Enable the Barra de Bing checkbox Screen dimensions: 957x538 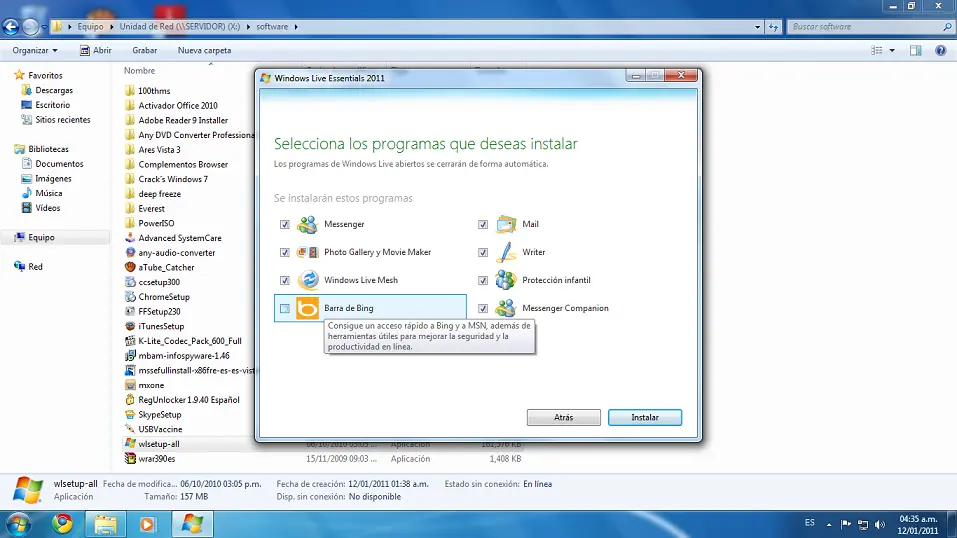285,309
